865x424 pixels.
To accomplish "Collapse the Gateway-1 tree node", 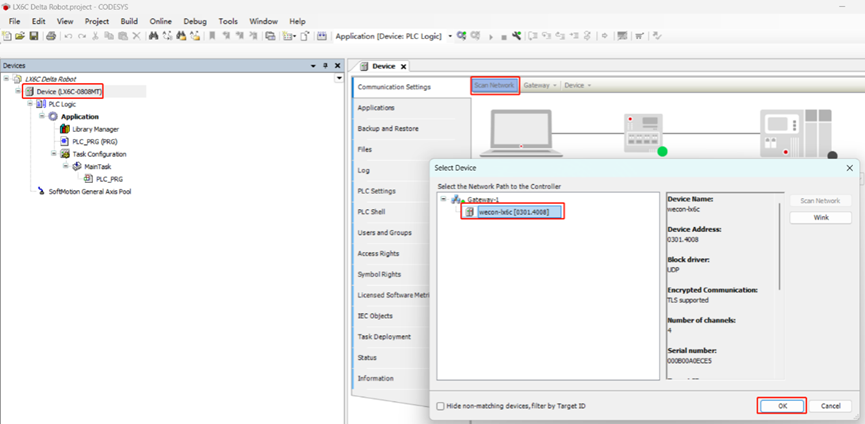I will point(444,200).
